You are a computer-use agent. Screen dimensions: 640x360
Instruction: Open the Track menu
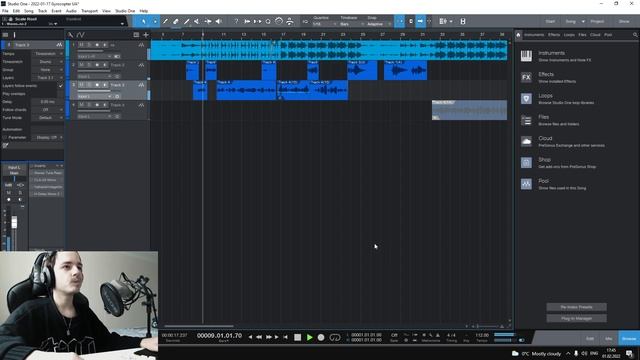(x=42, y=11)
